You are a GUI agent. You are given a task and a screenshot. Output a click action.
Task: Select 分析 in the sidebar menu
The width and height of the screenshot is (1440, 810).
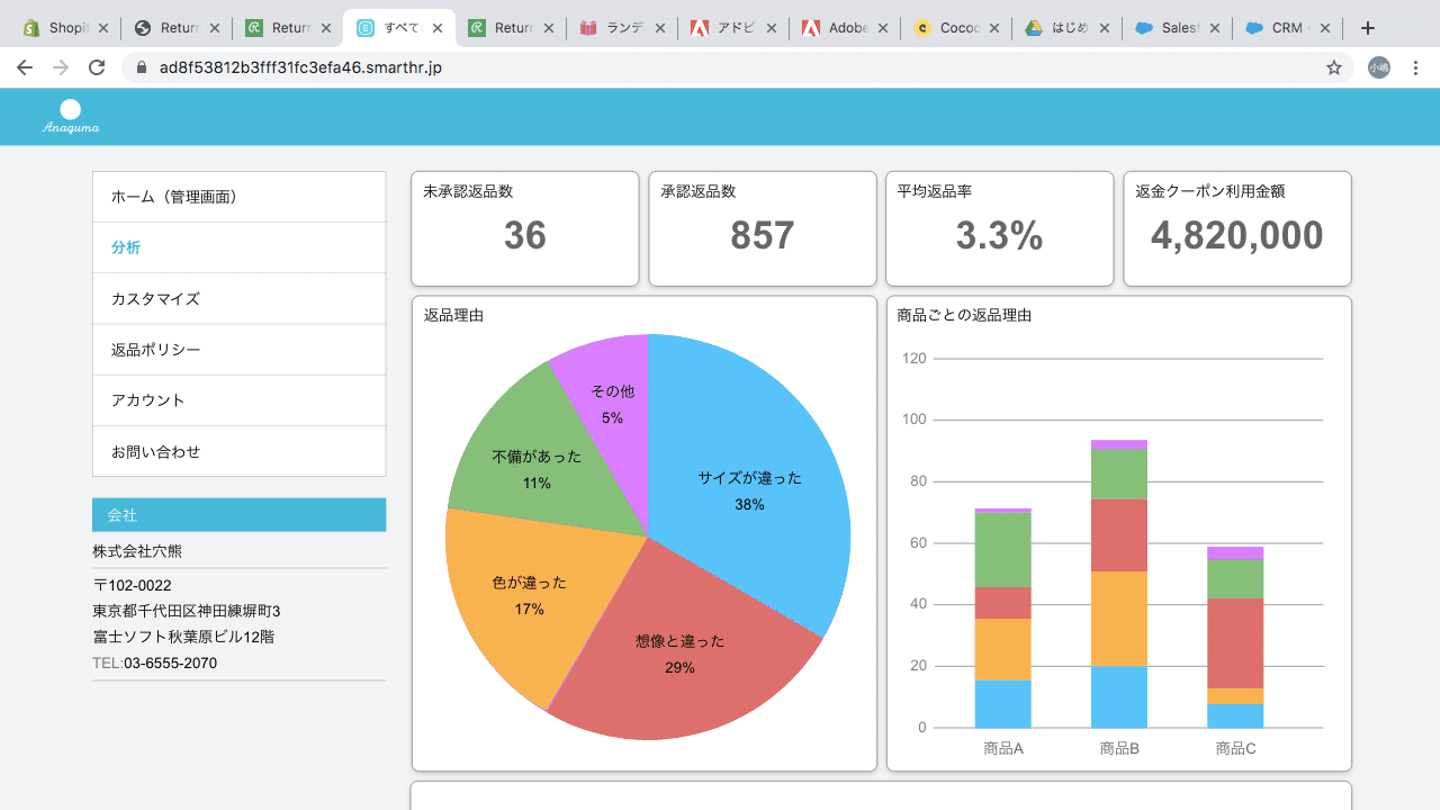pos(239,248)
